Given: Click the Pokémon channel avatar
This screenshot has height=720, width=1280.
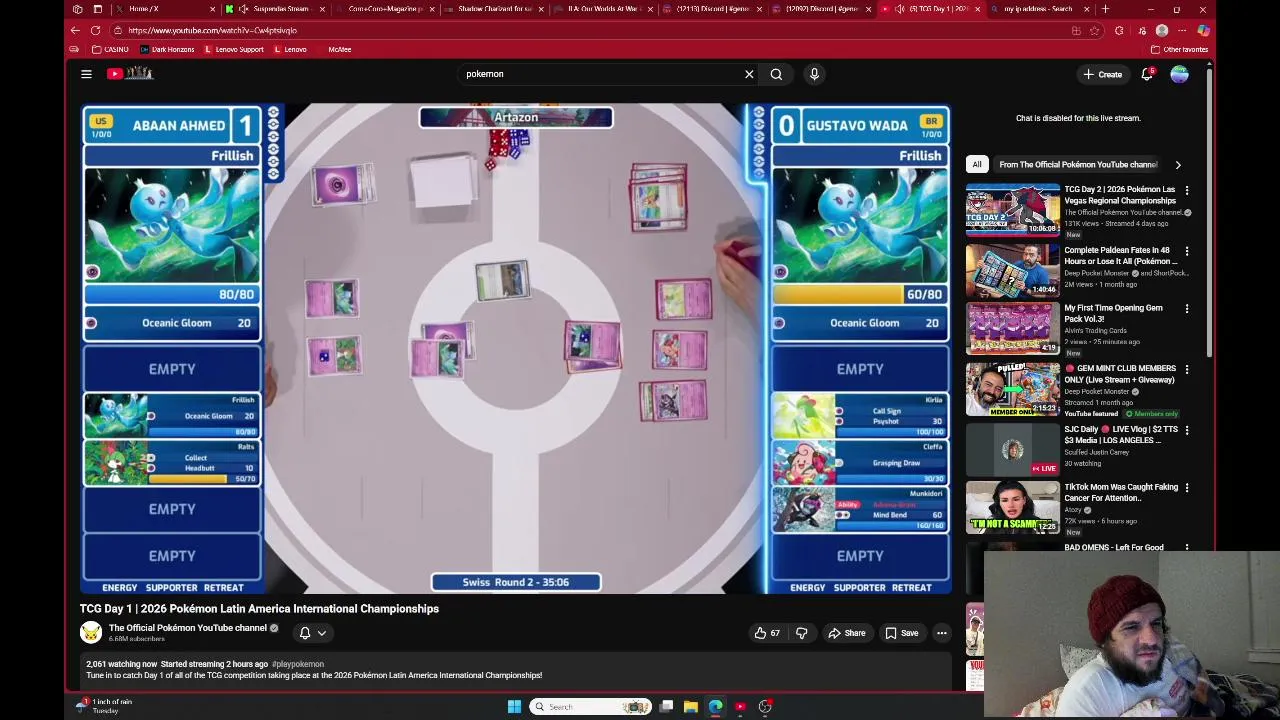Looking at the screenshot, I should click(x=91, y=633).
